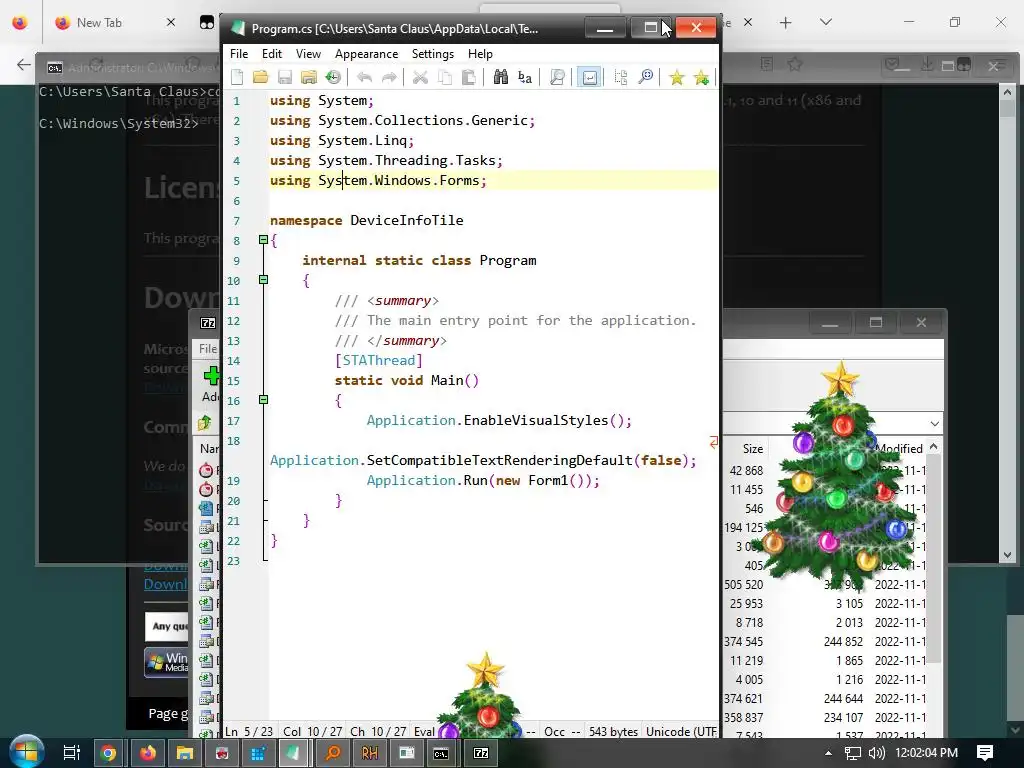
Task: Click the paste clipboard icon
Action: click(468, 78)
